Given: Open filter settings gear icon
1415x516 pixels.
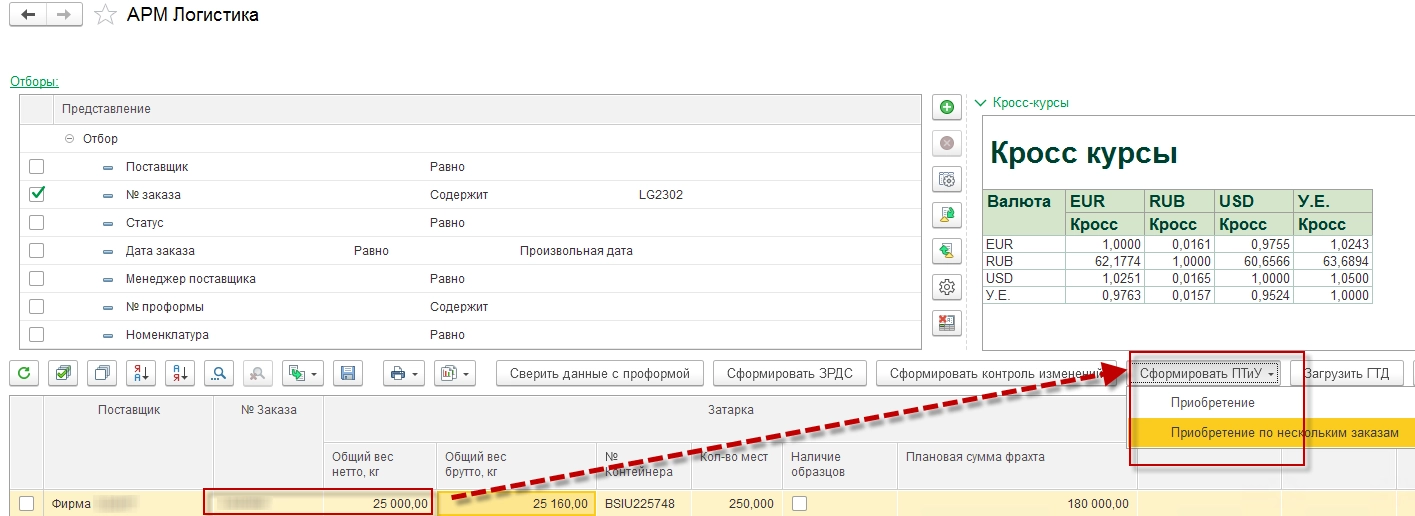Looking at the screenshot, I should 947,287.
